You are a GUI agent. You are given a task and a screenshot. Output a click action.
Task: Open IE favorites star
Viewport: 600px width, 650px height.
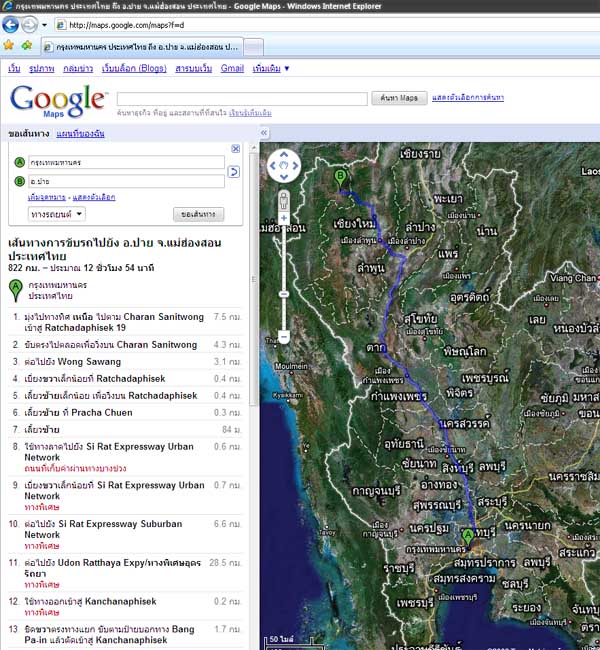click(x=9, y=46)
